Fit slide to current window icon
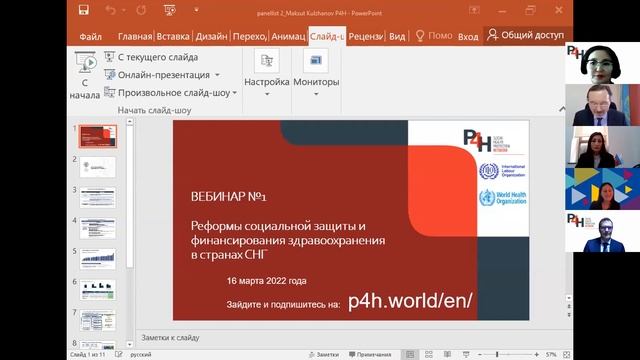Image resolution: width=640 pixels, height=360 pixels. point(566,355)
